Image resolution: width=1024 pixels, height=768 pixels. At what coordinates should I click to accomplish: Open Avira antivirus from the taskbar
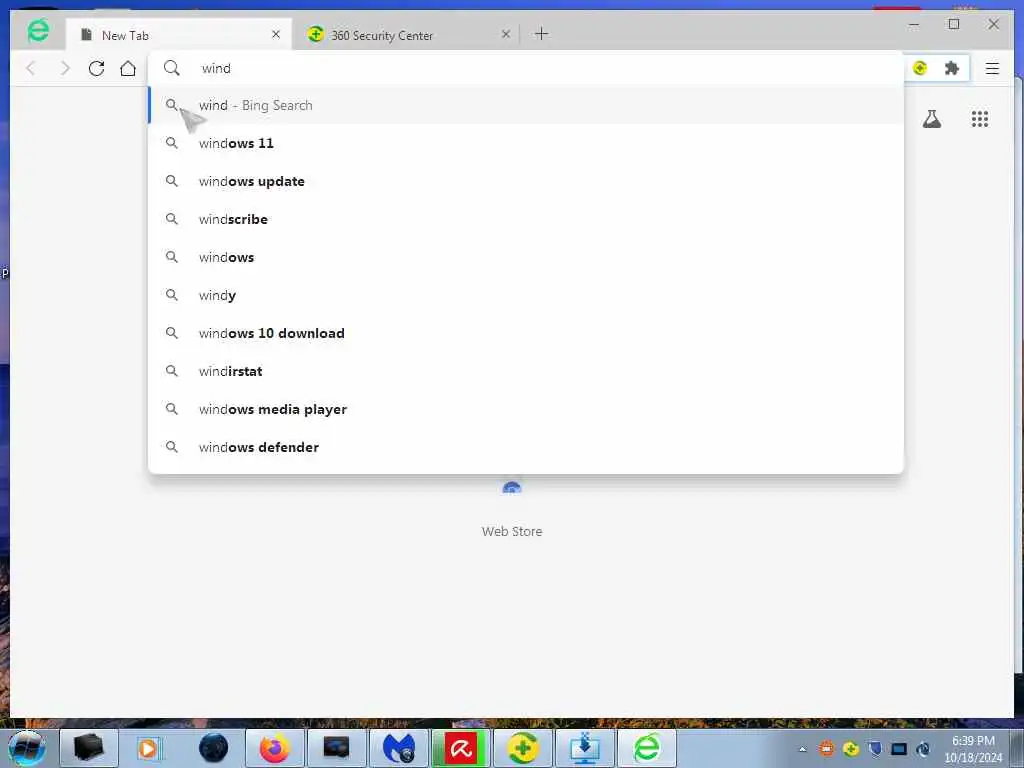(461, 748)
